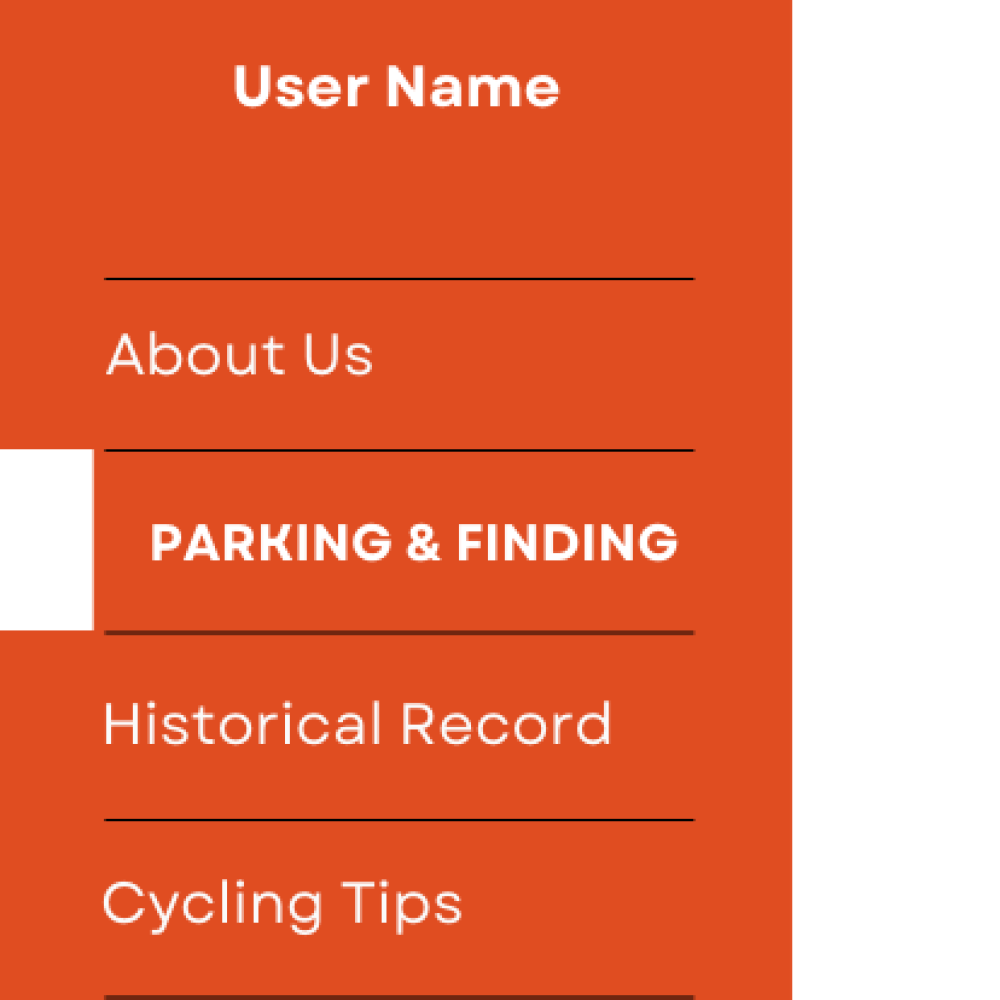Click the word "Us" in About Us
This screenshot has width=1000, height=1000.
pyautogui.click(x=338, y=355)
